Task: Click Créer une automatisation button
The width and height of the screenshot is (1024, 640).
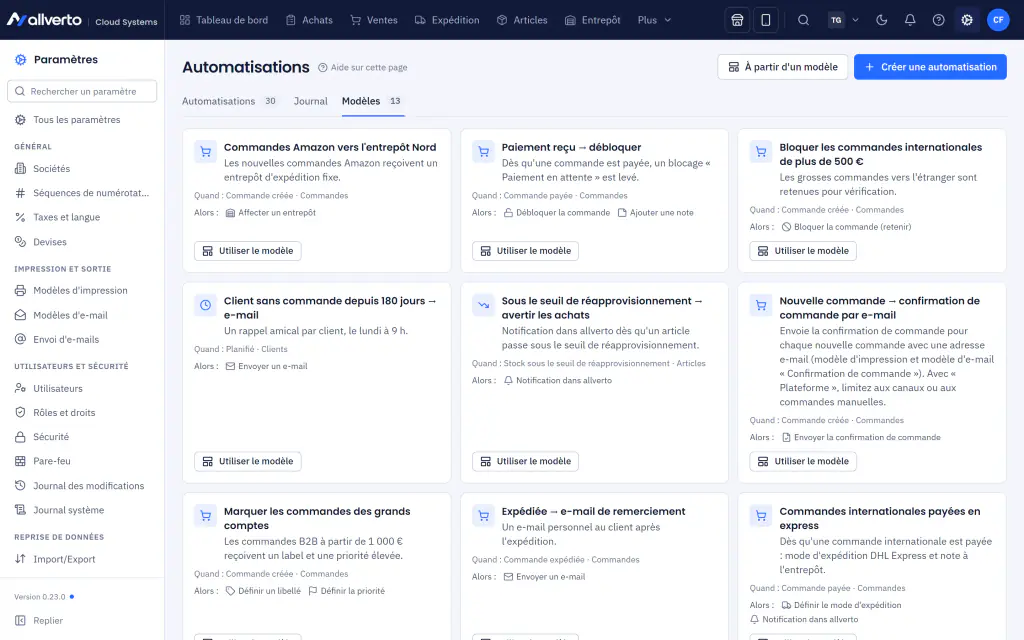Action: pos(930,67)
